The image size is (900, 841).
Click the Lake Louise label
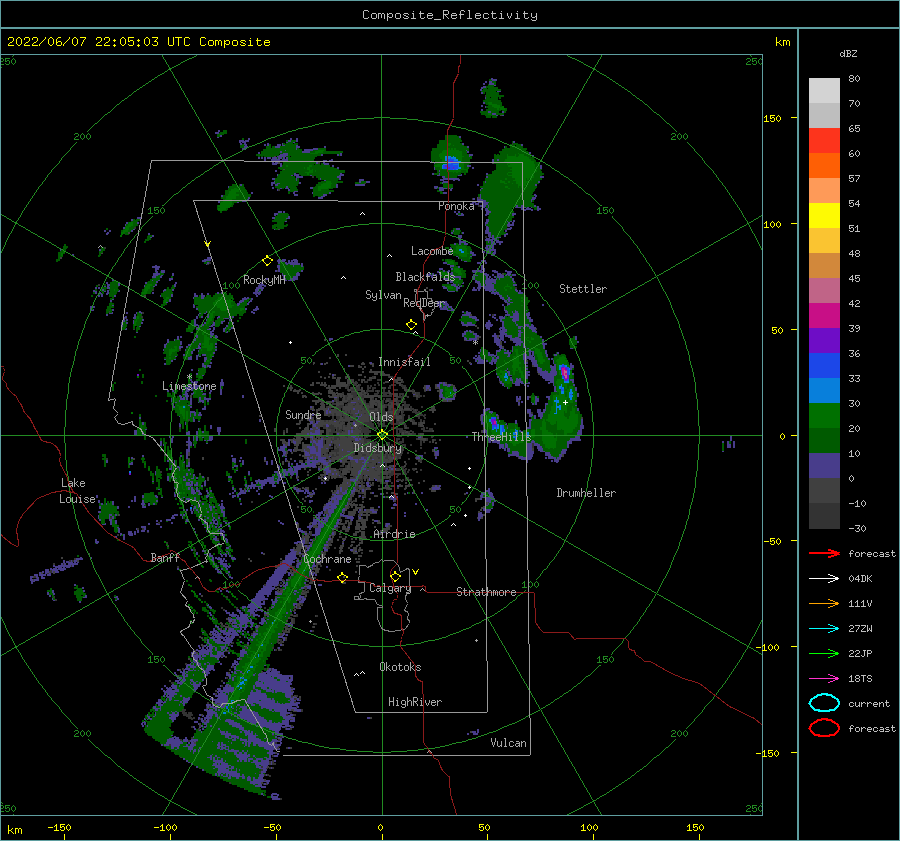(x=77, y=491)
